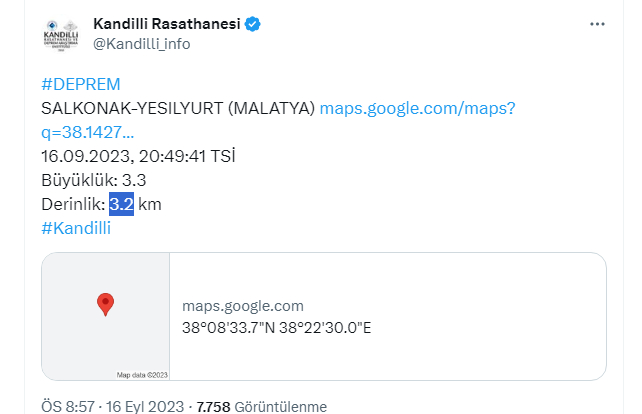Click the SALKONAK-YESILYURT (MALATYA) location text
Screen dimensions: 642x414
(x=178, y=108)
